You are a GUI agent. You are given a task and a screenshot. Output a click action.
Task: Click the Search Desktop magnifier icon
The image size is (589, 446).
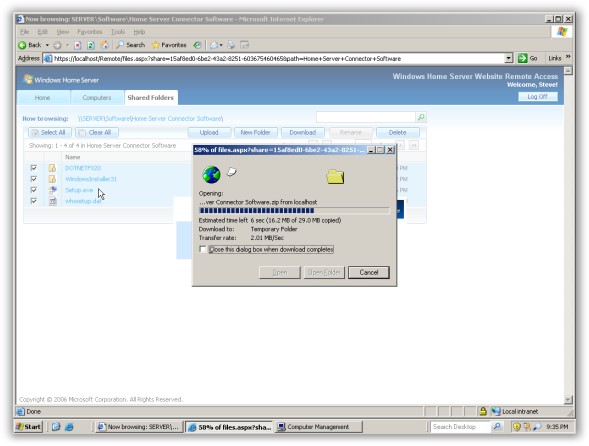click(x=497, y=426)
